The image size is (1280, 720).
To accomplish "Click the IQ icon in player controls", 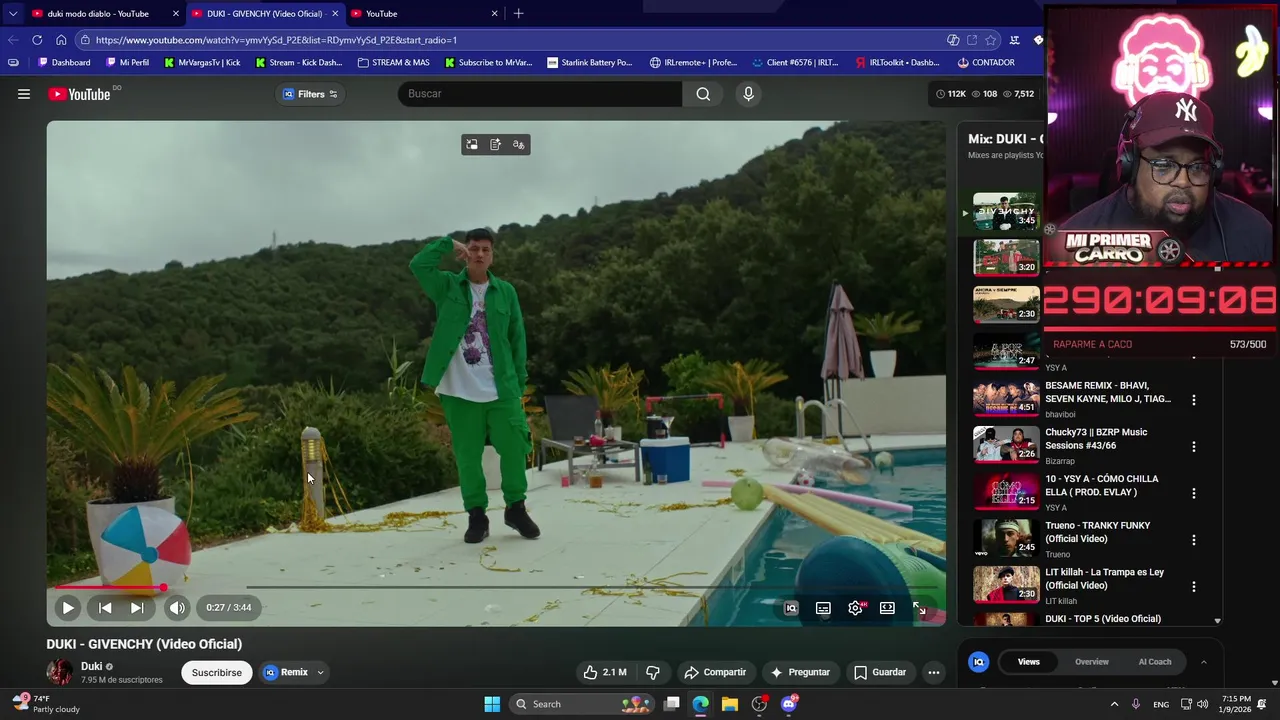I will [x=791, y=608].
